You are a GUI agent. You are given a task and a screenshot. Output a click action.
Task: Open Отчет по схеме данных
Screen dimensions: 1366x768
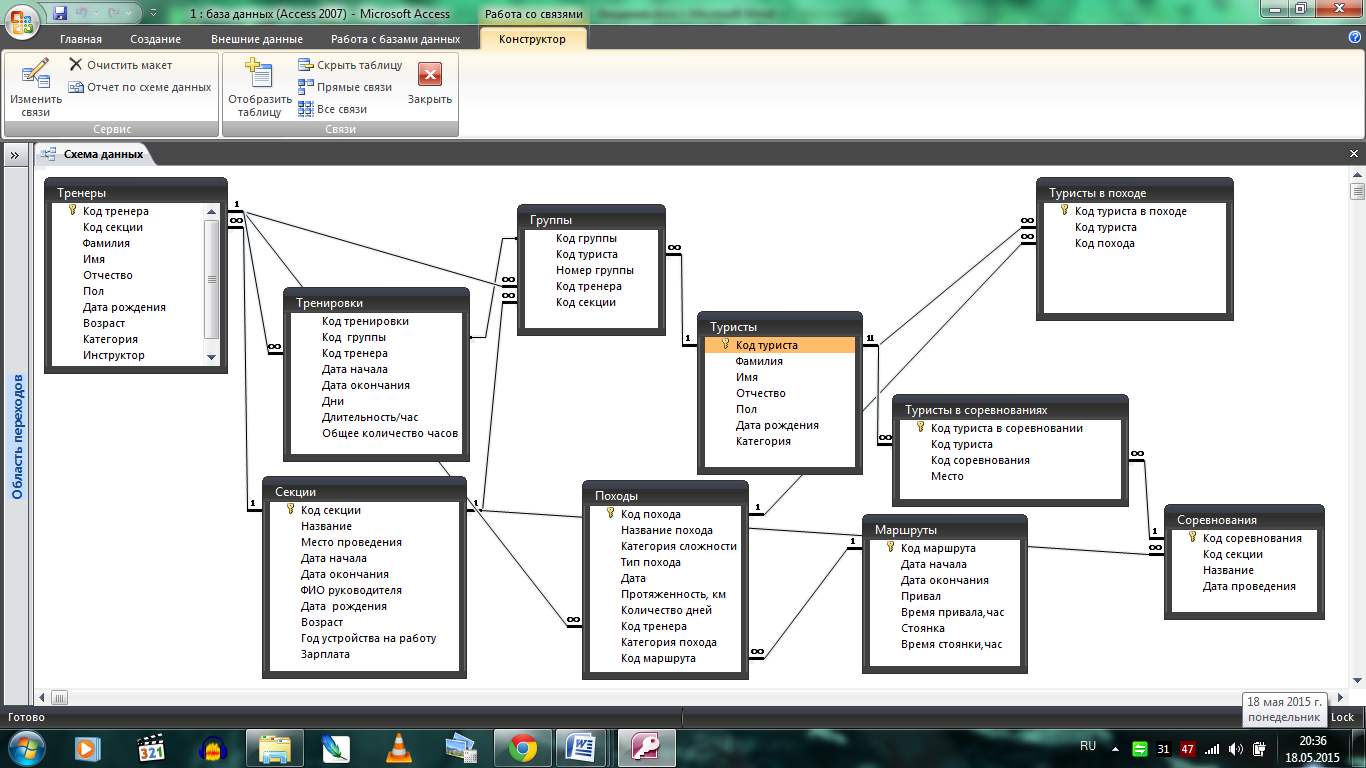pos(76,87)
